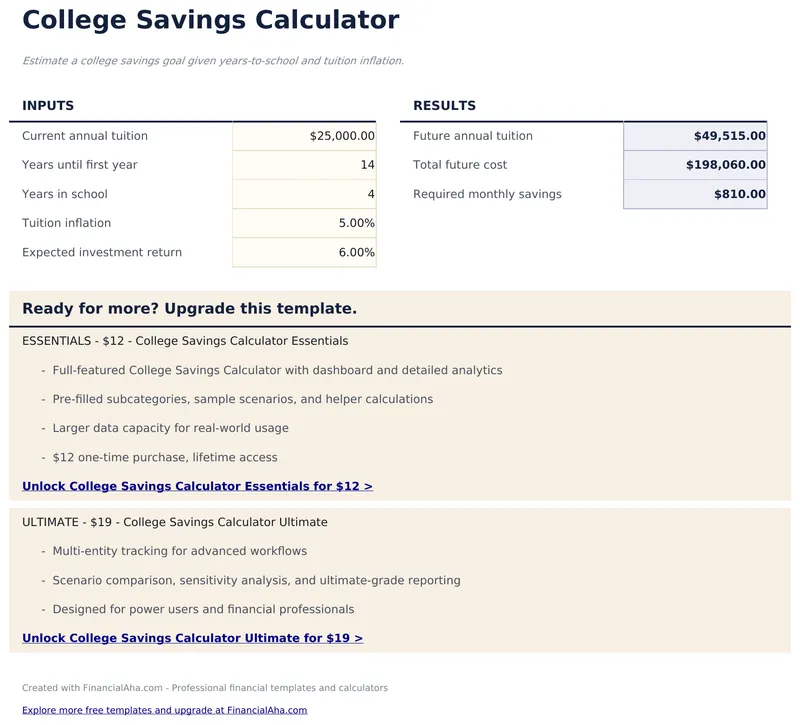Screen dimensions: 800x725
Task: Select the Required monthly savings result
Action: pos(695,194)
